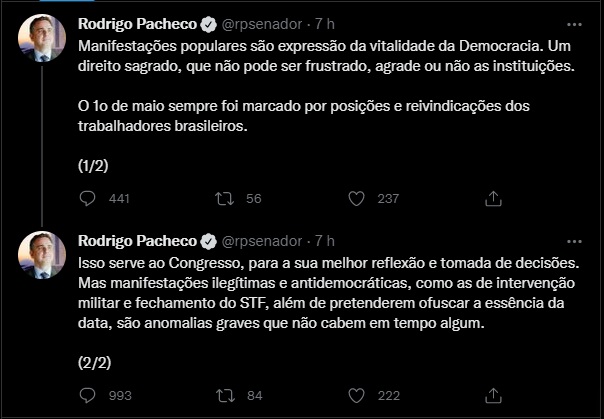Reply to the first tweet (441 replies)
Image resolution: width=604 pixels, height=419 pixels.
coord(86,199)
